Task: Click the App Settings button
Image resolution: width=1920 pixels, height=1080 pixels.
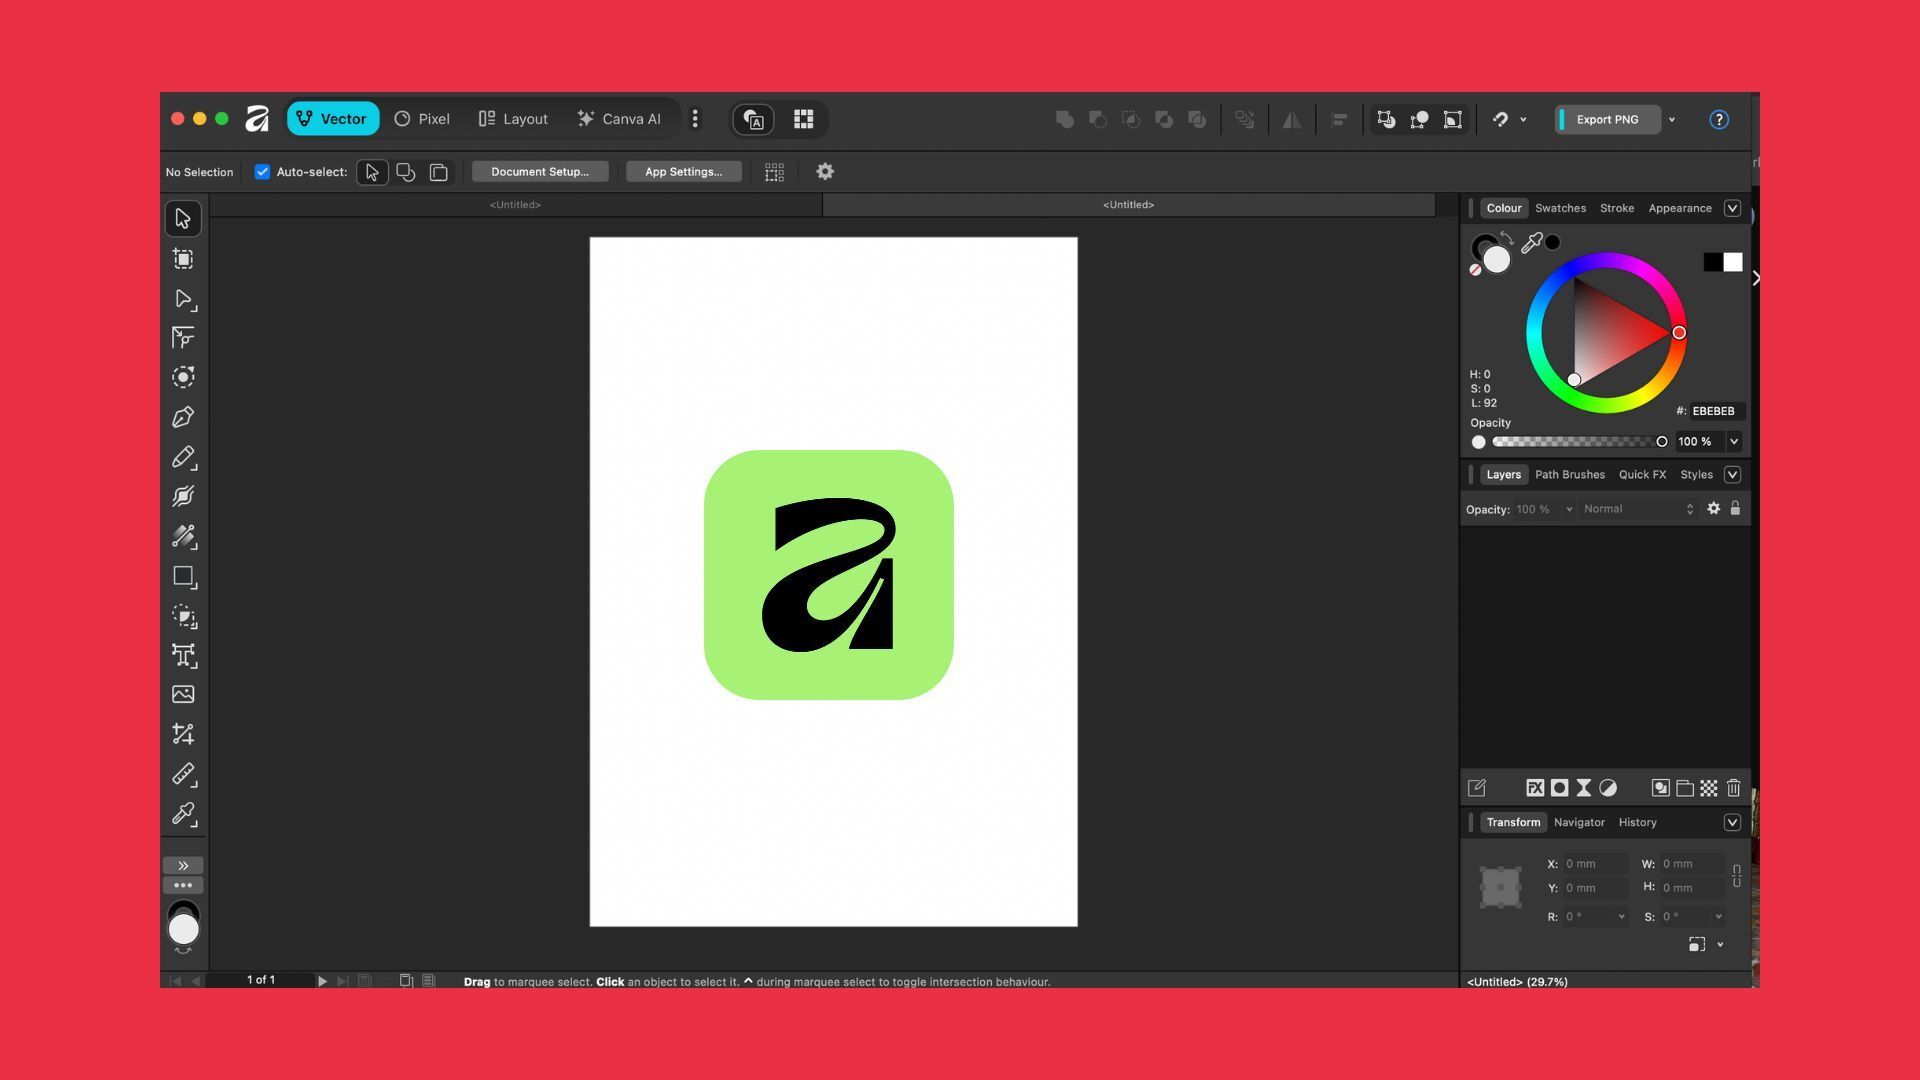Action: pos(683,172)
